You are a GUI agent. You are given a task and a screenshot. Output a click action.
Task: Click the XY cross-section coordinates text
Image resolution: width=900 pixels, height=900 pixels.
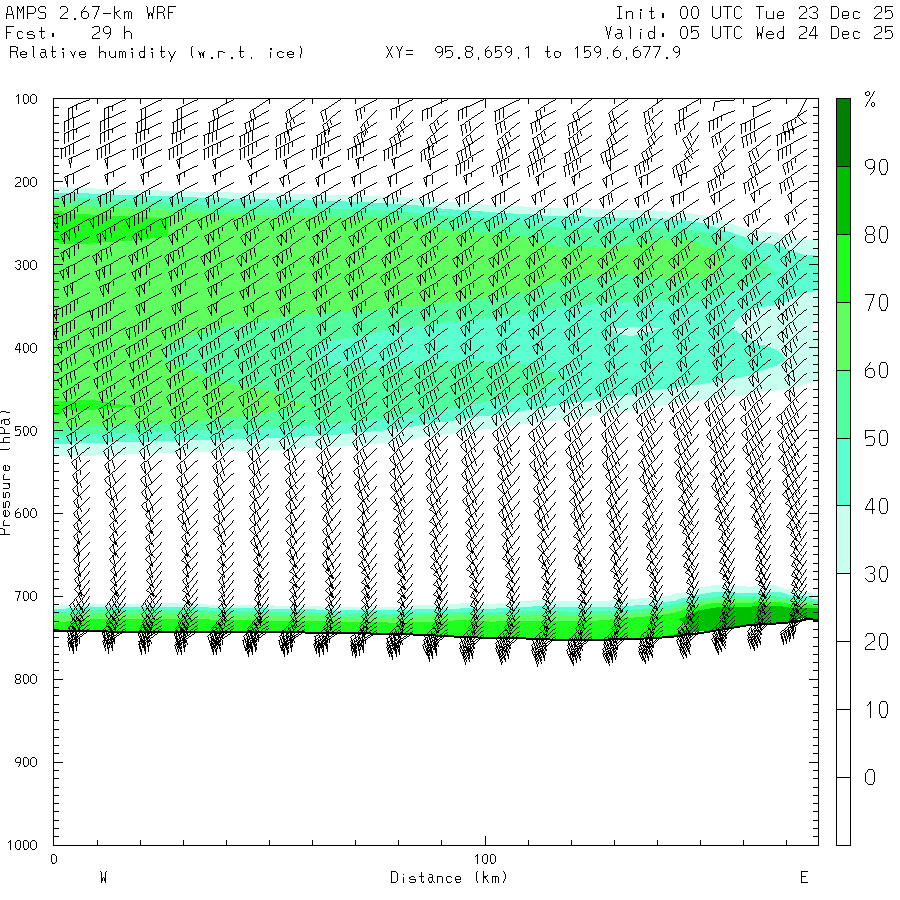click(x=533, y=53)
